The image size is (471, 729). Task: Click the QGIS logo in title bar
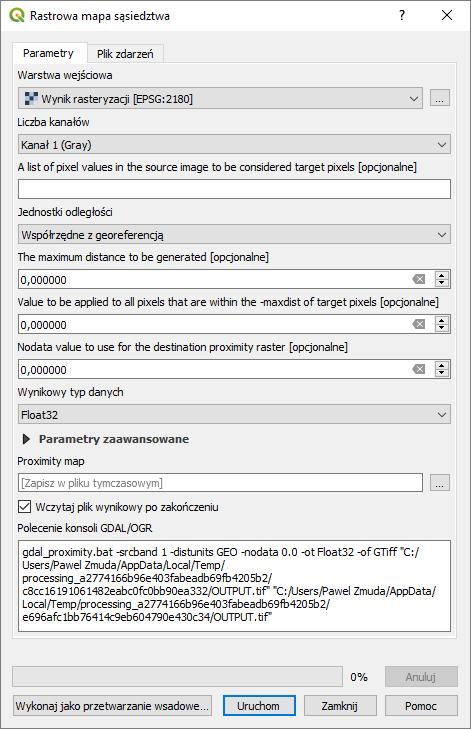pos(16,15)
